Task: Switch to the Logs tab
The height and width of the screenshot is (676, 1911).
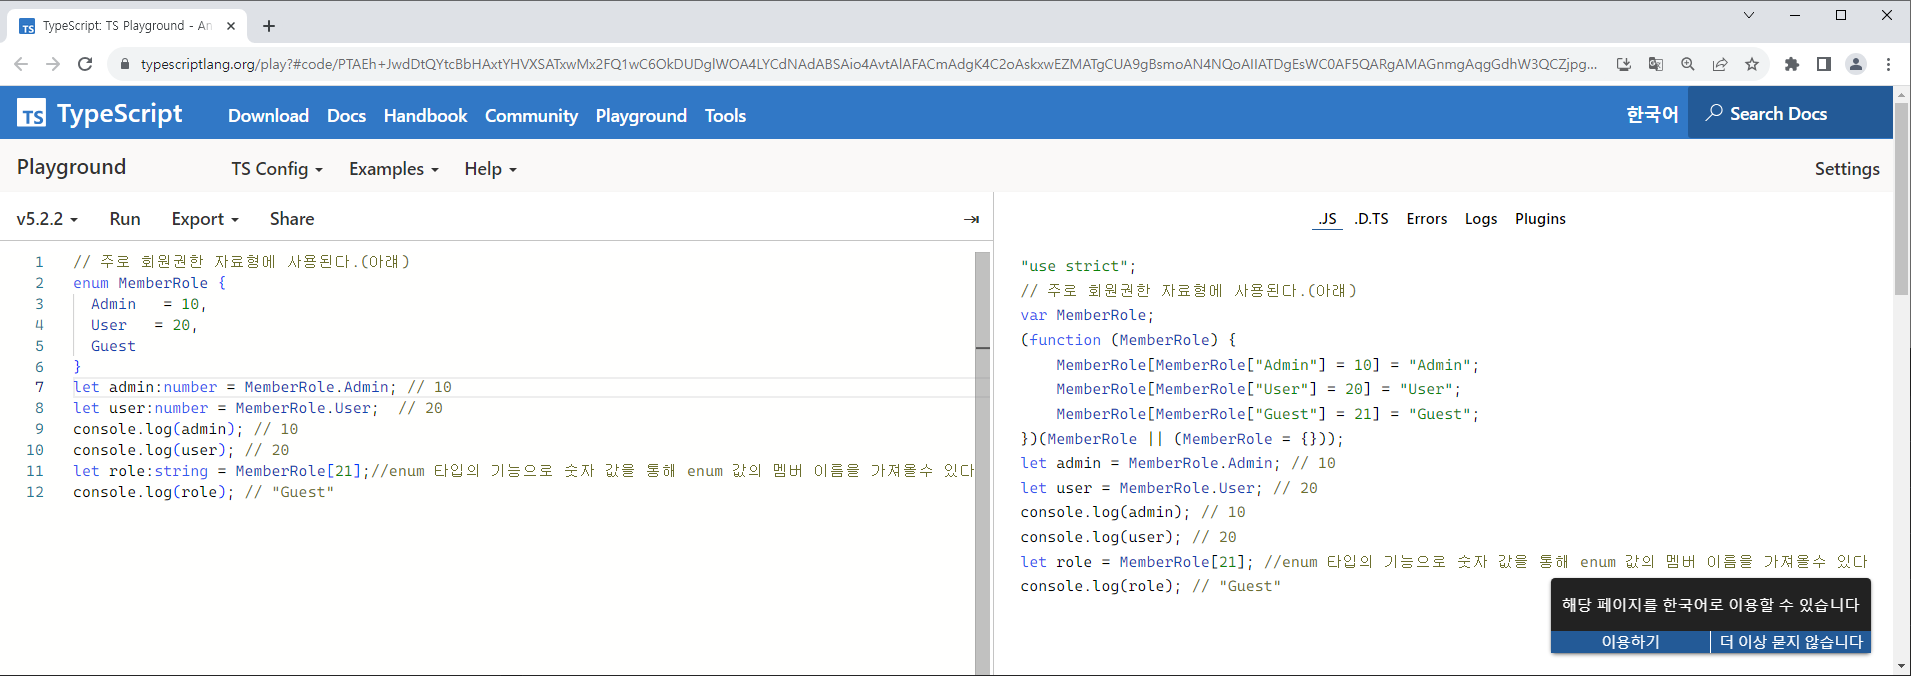Action: pos(1481,219)
